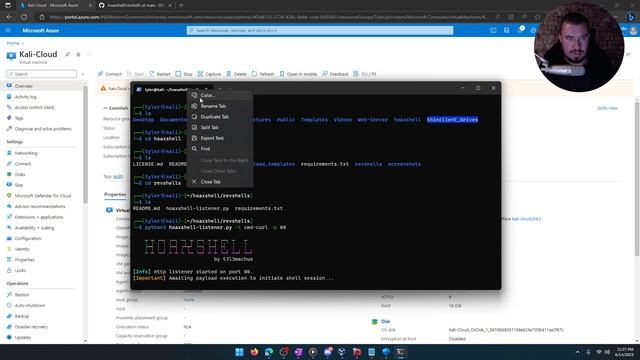The image size is (640, 360).
Task: Open a new browser tab
Action: coord(181,5)
